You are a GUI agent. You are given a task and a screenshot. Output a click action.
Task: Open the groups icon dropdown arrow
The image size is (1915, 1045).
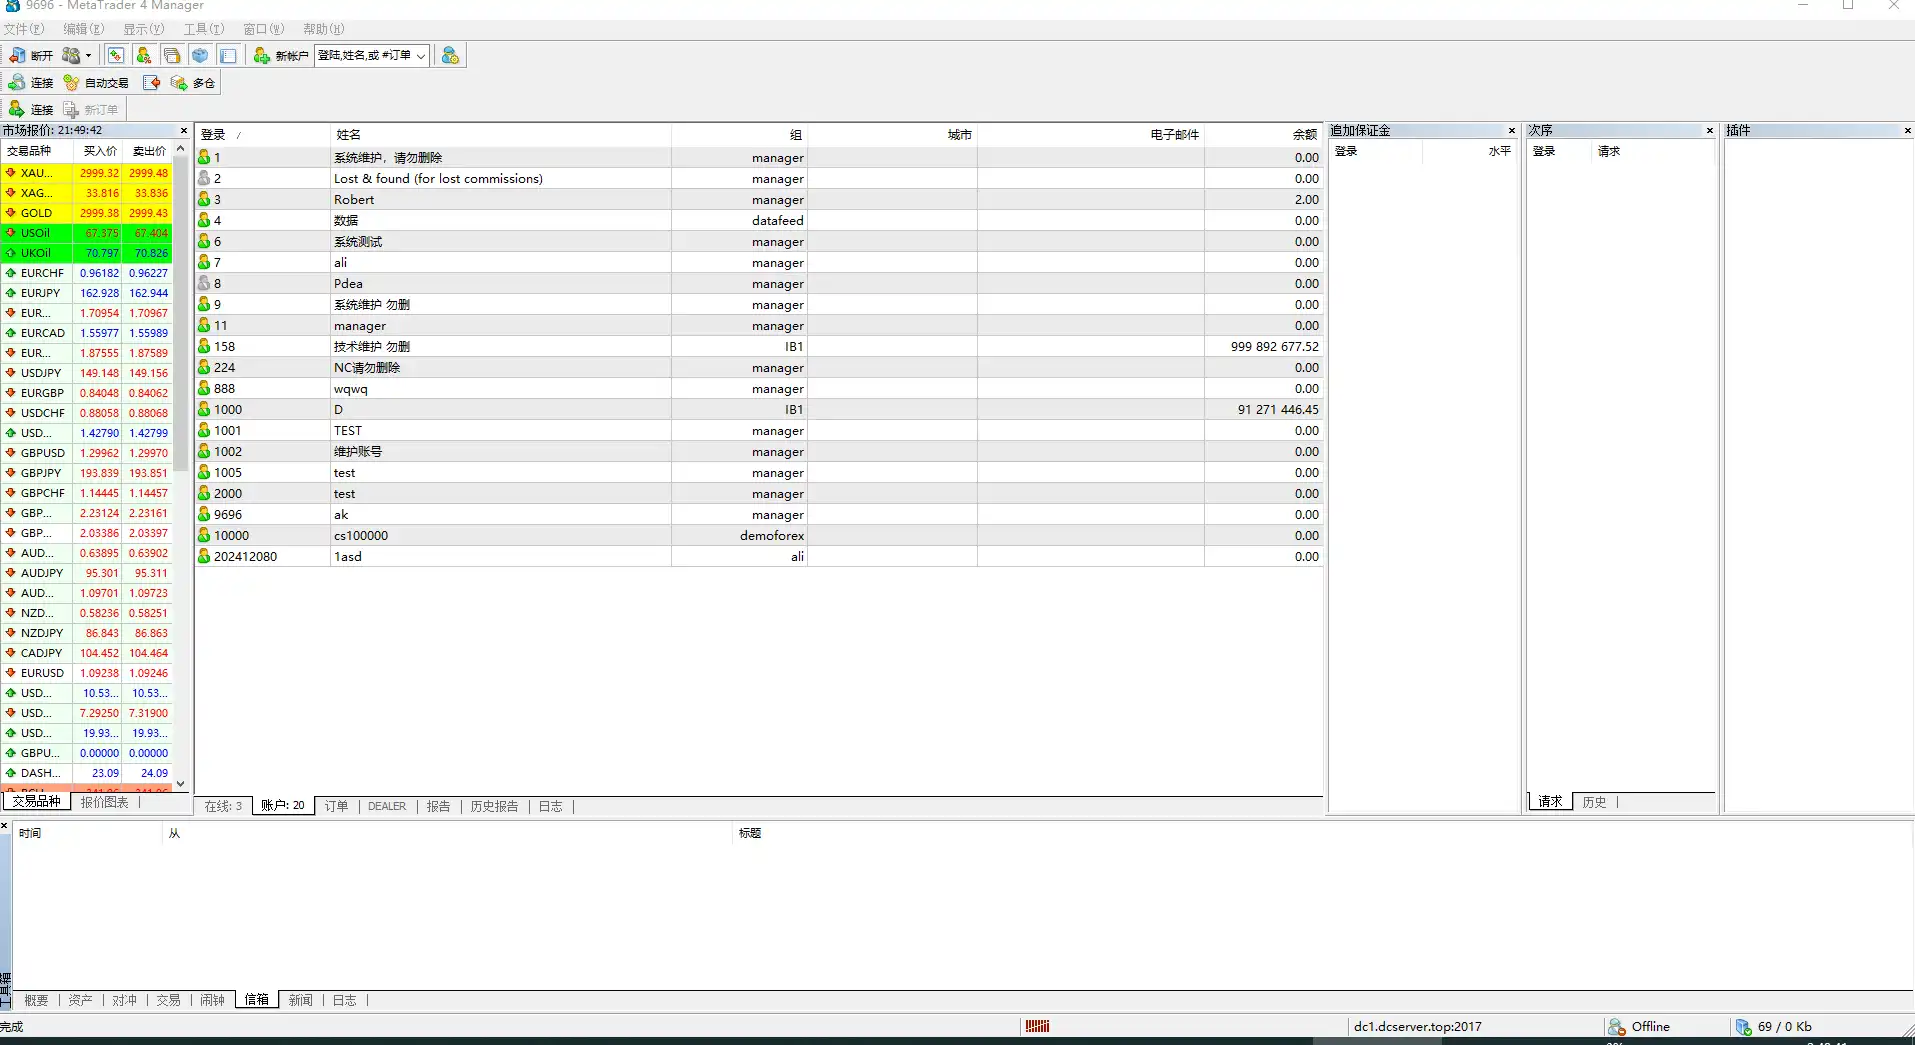tap(89, 56)
